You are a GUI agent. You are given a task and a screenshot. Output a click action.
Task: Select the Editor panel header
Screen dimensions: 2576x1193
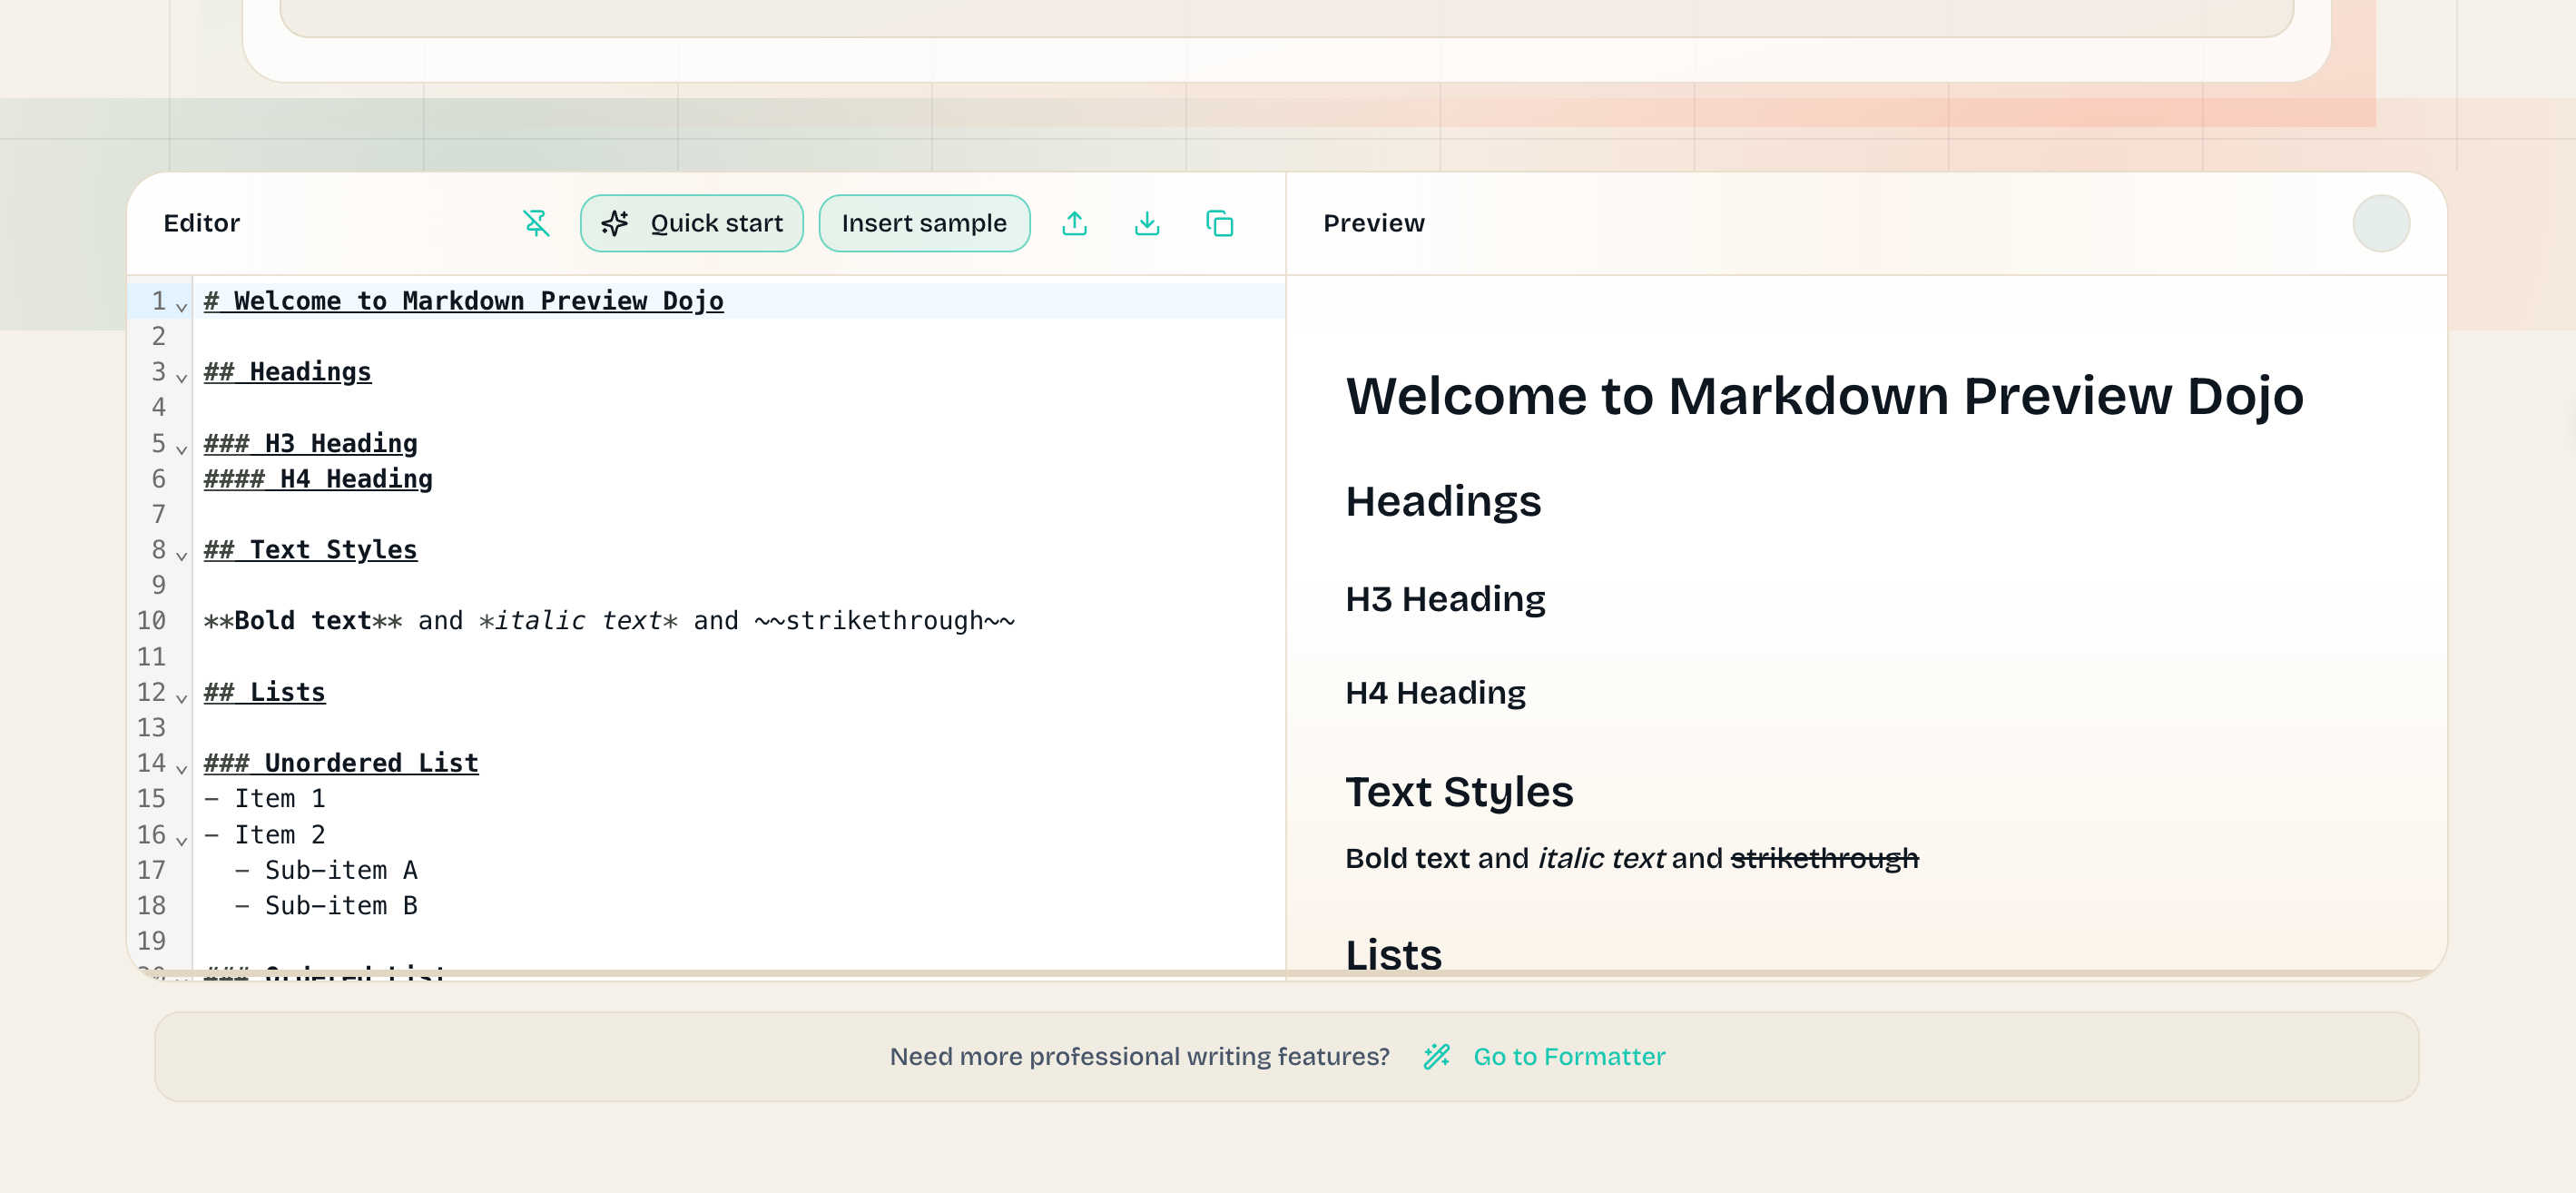tap(202, 223)
